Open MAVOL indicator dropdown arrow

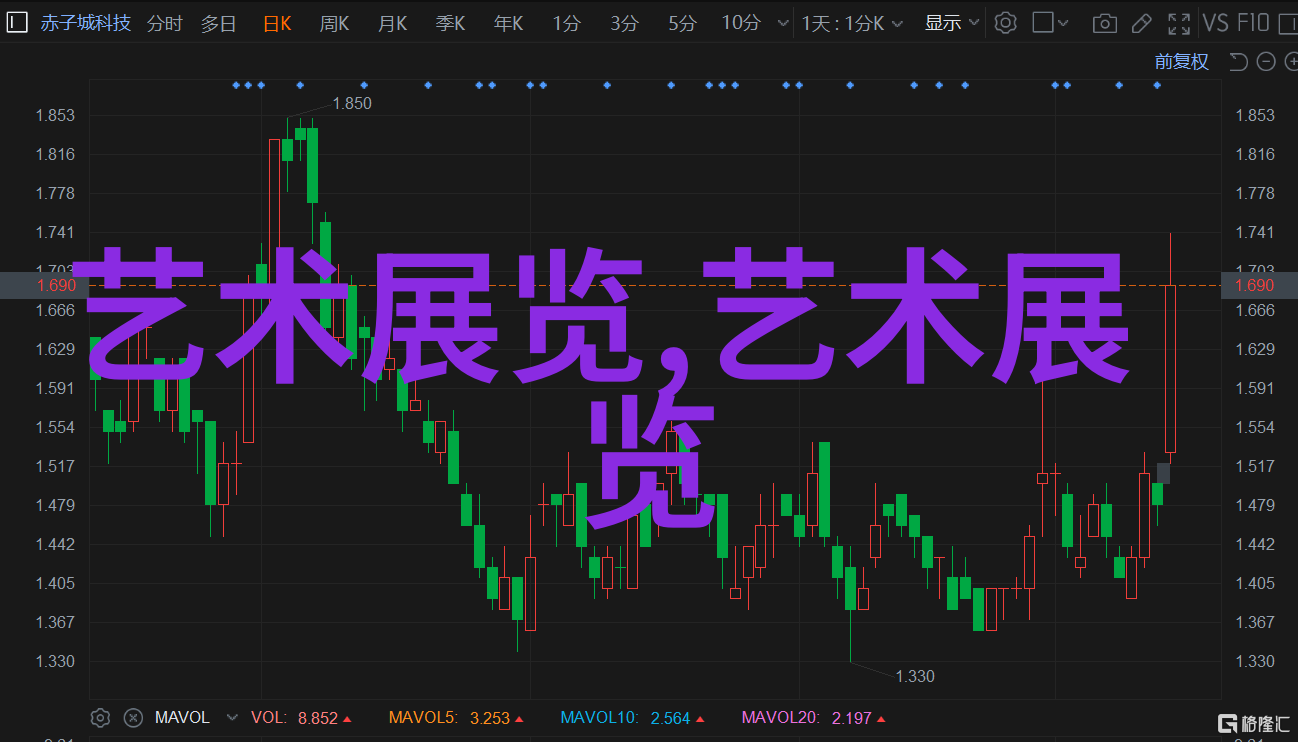pos(232,717)
